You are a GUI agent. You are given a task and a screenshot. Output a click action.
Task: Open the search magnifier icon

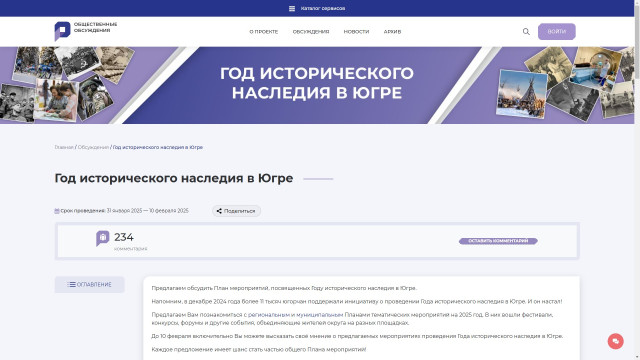(526, 31)
